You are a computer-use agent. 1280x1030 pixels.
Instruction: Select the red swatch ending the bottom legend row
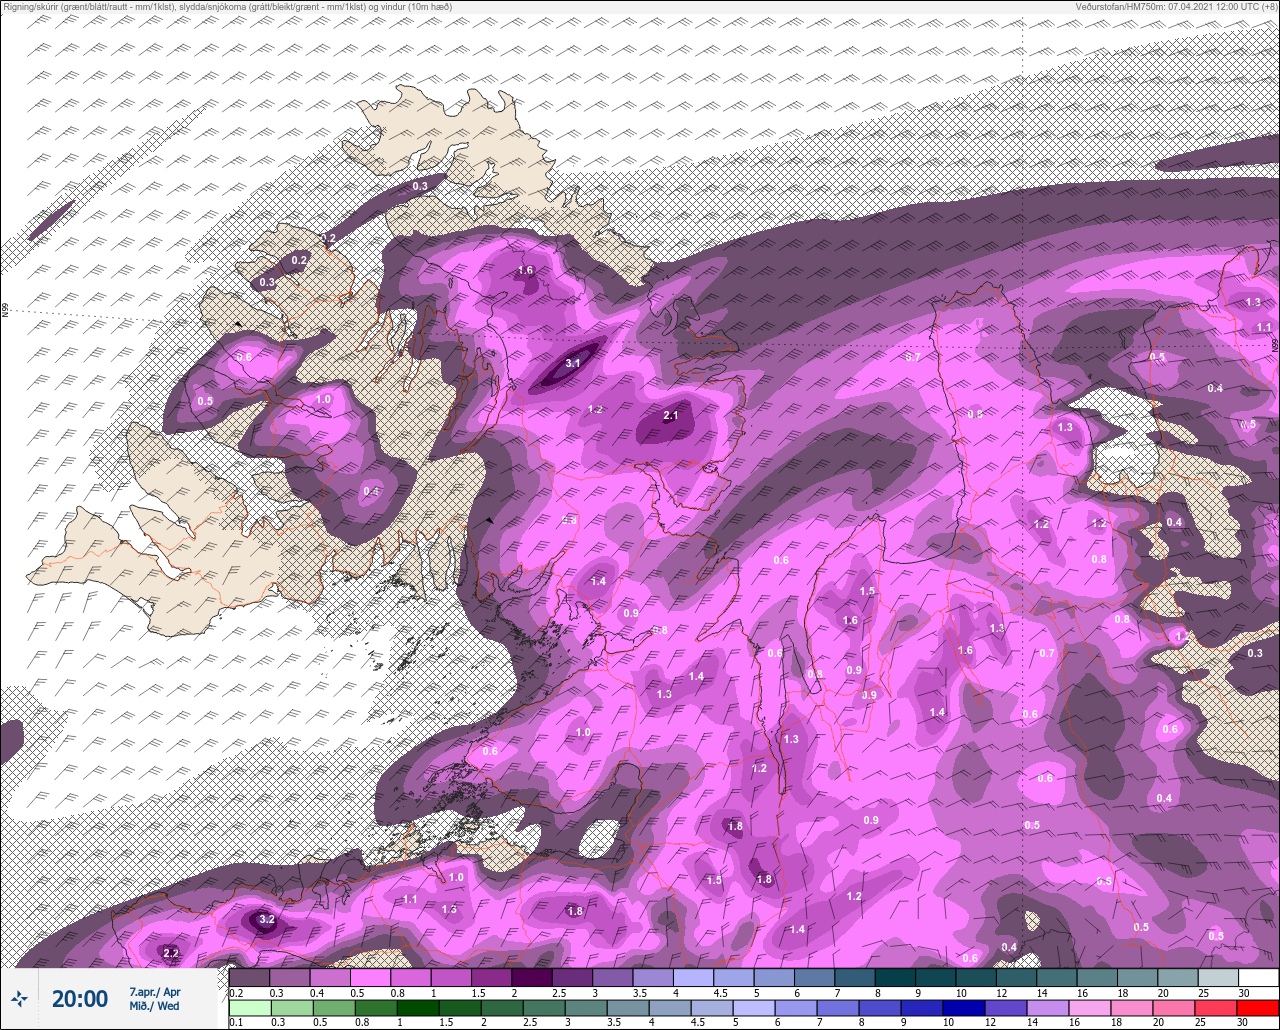pyautogui.click(x=1258, y=1008)
